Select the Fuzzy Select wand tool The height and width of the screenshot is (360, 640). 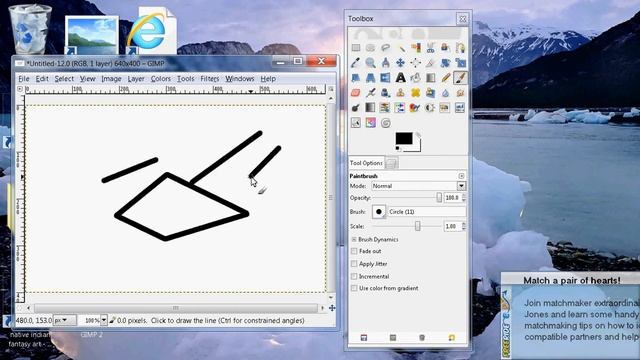(x=401, y=48)
